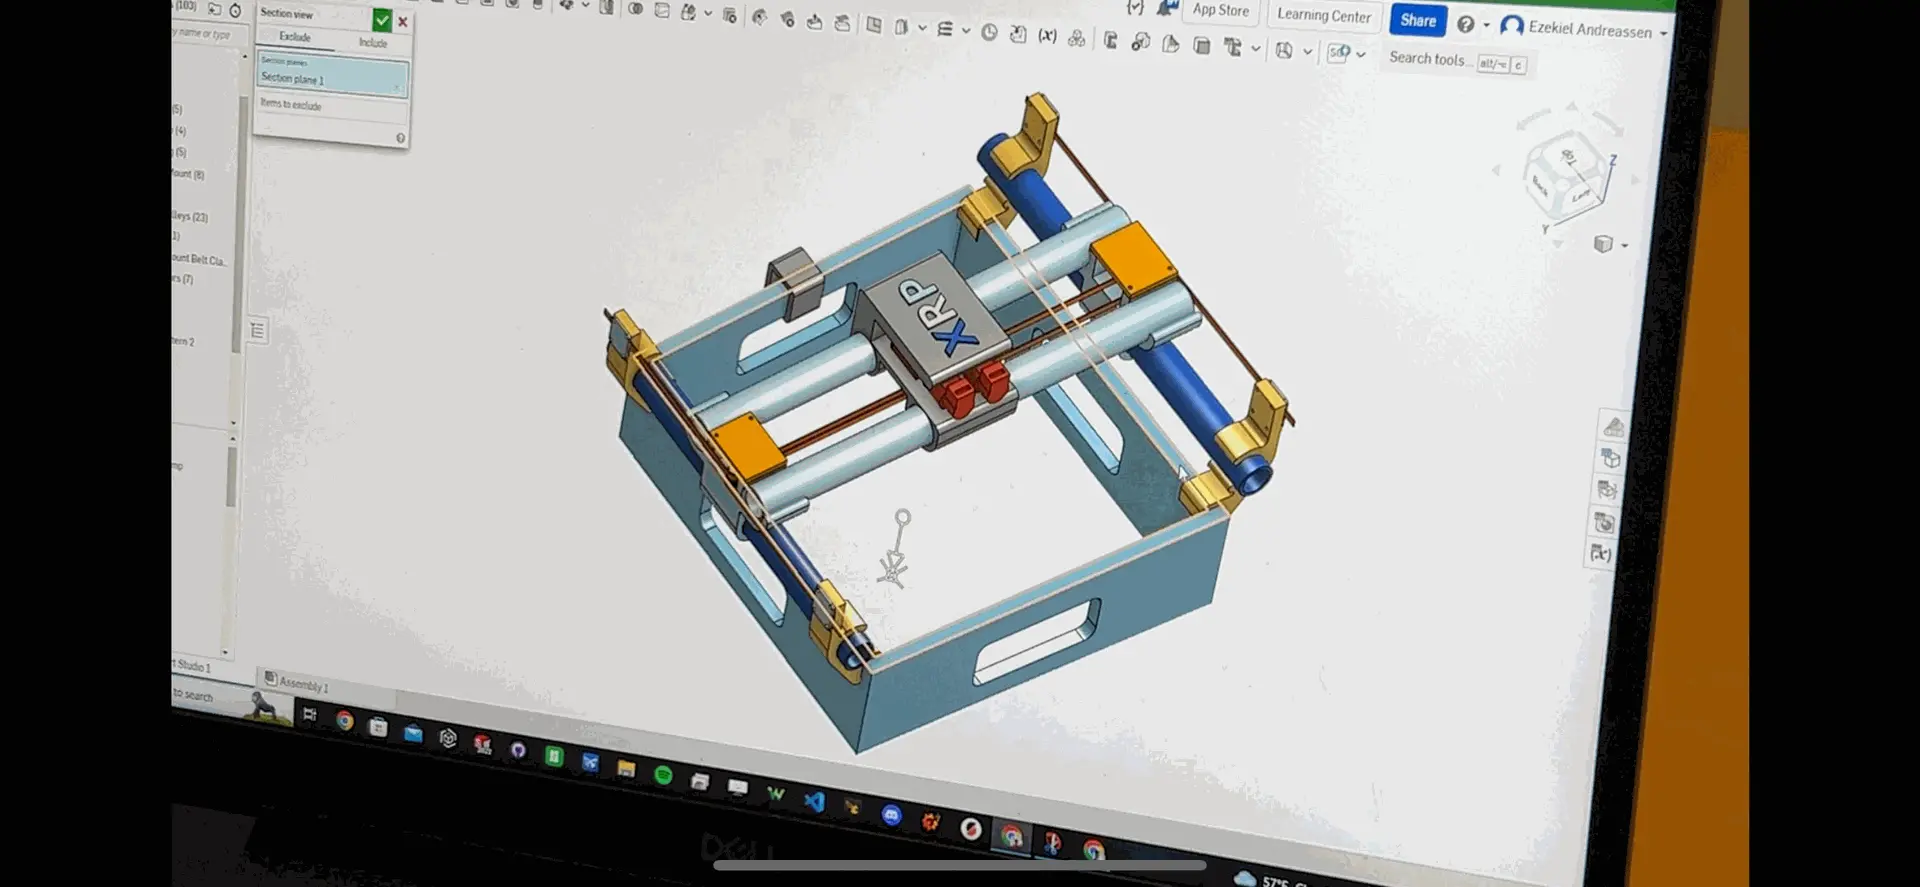This screenshot has width=1920, height=887.
Task: Select the Pulleys (23) folder in list
Action: pyautogui.click(x=190, y=217)
